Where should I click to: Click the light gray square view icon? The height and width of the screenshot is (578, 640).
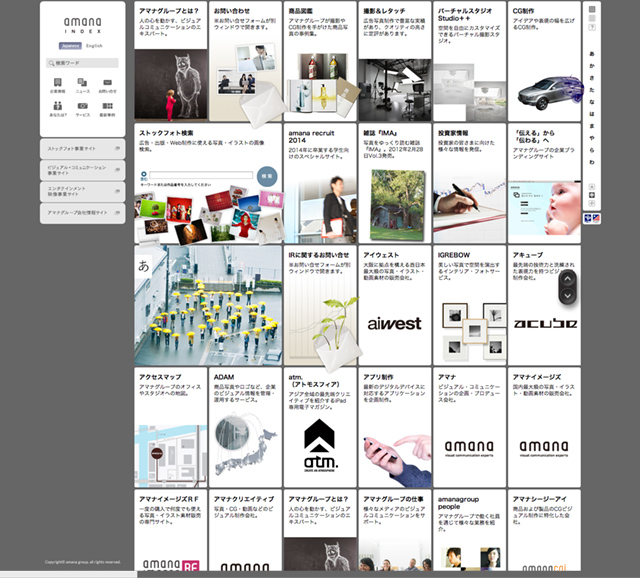coord(592,18)
